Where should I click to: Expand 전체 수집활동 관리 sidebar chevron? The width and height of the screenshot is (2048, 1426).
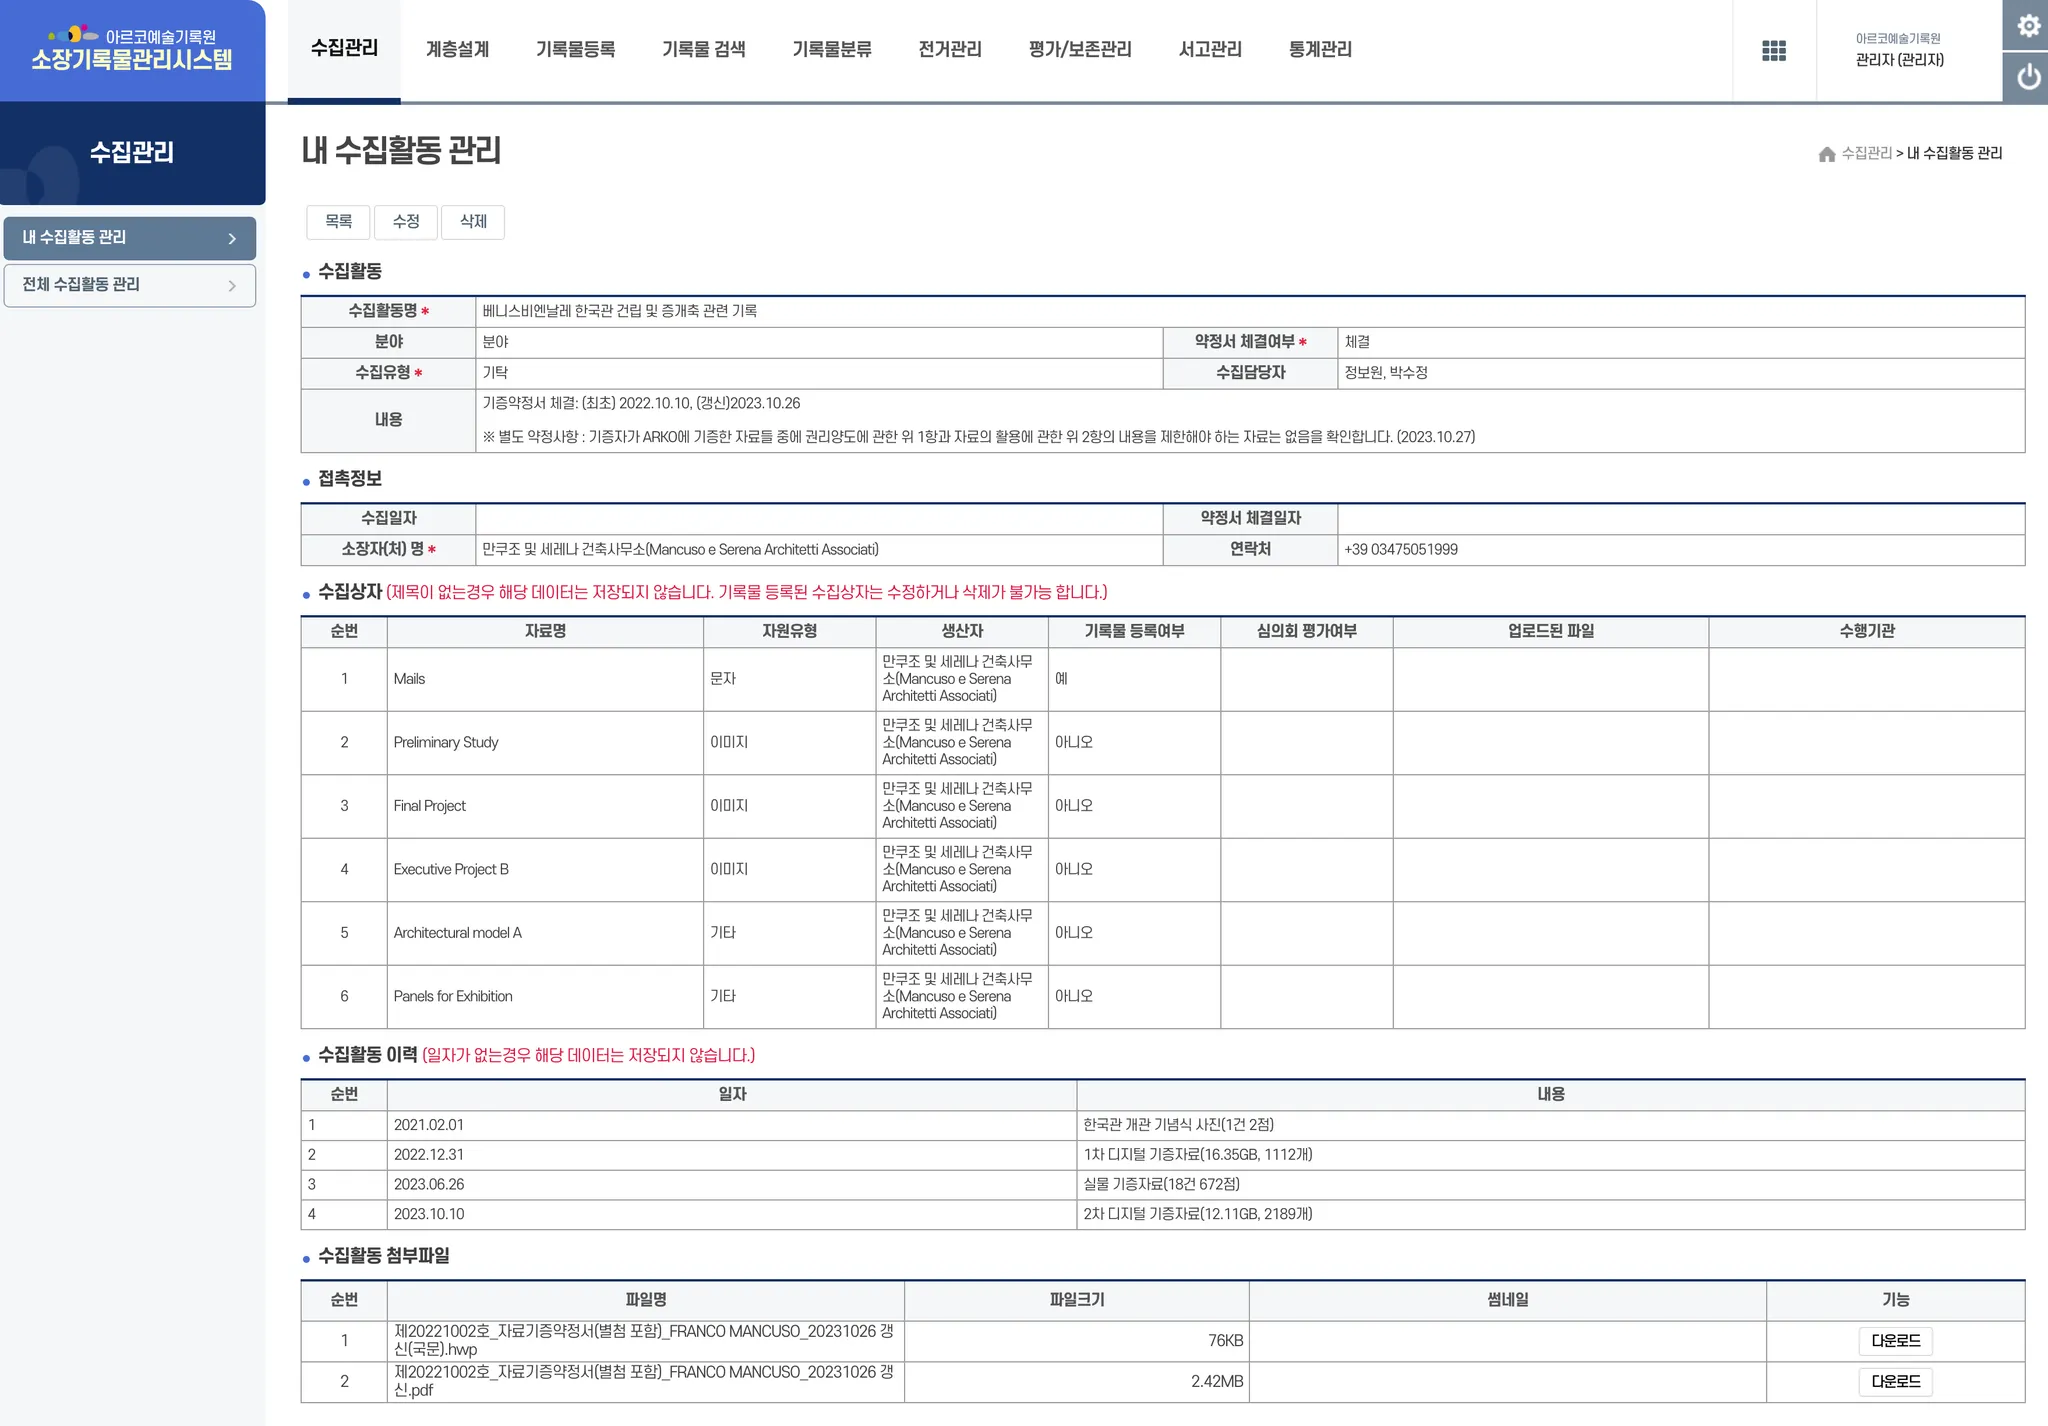coord(232,286)
